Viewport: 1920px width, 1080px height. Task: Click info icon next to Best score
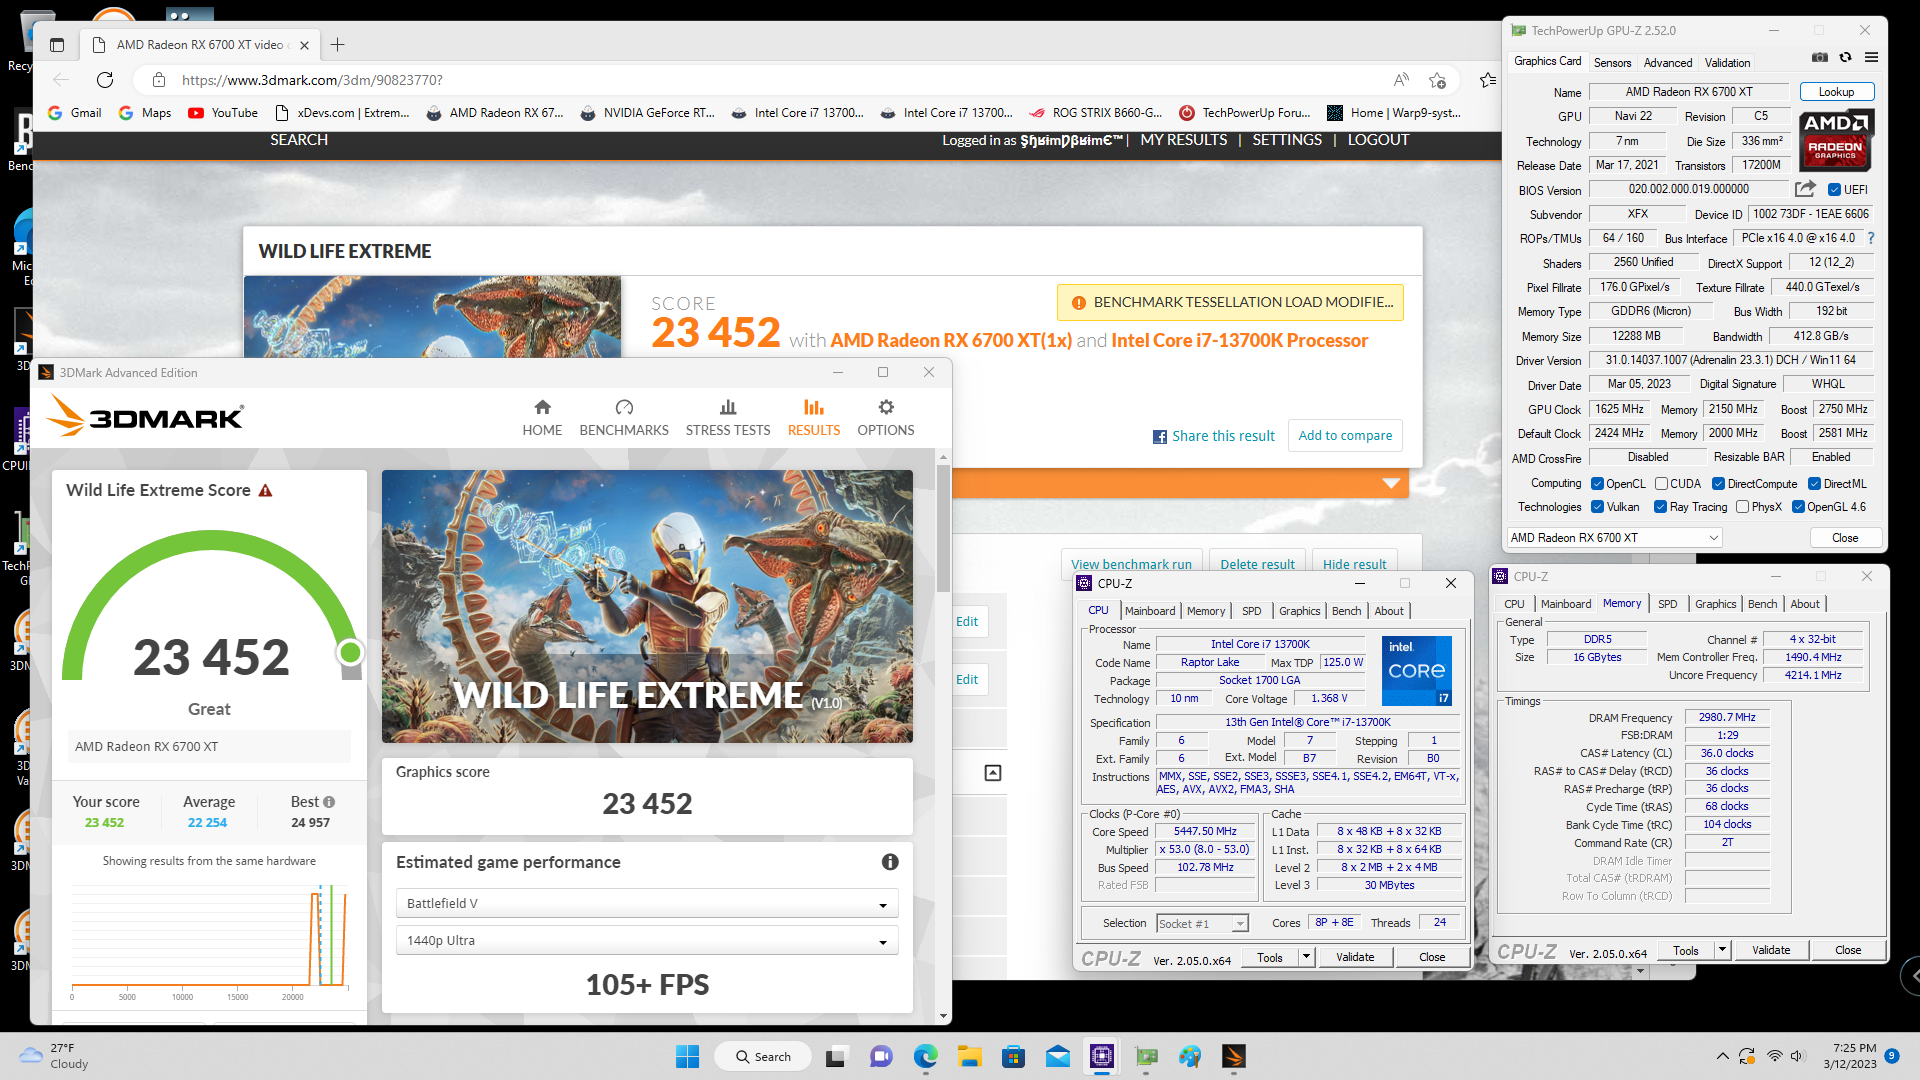tap(329, 802)
